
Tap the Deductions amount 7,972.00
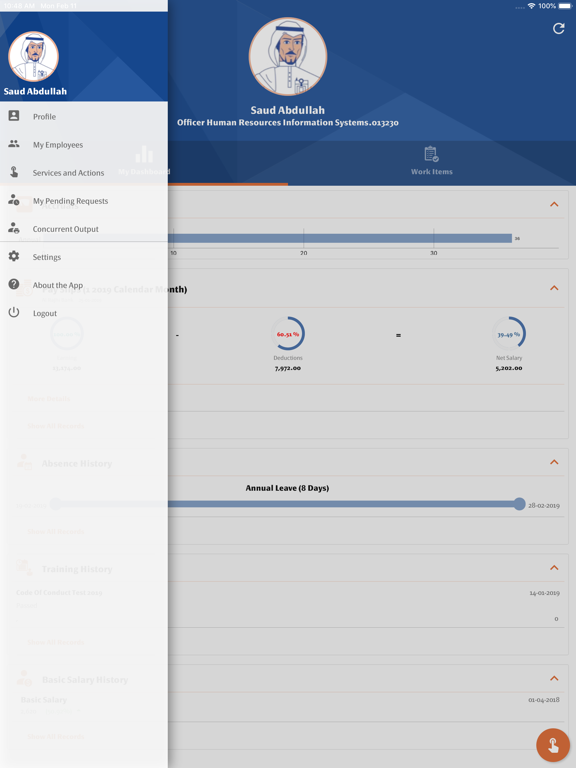tap(288, 368)
